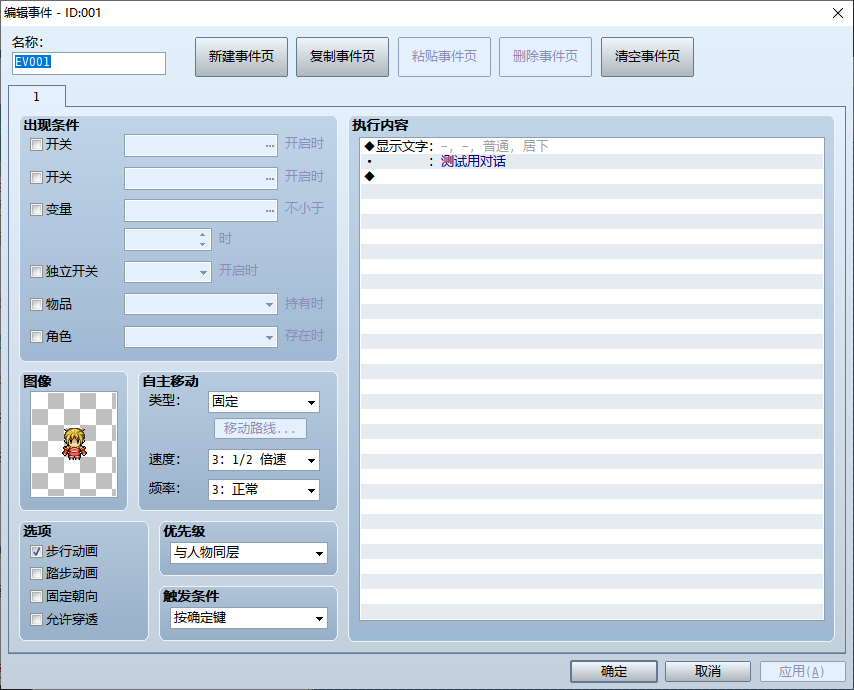Click the character sprite image preview
Image resolution: width=854 pixels, height=690 pixels.
[x=74, y=444]
